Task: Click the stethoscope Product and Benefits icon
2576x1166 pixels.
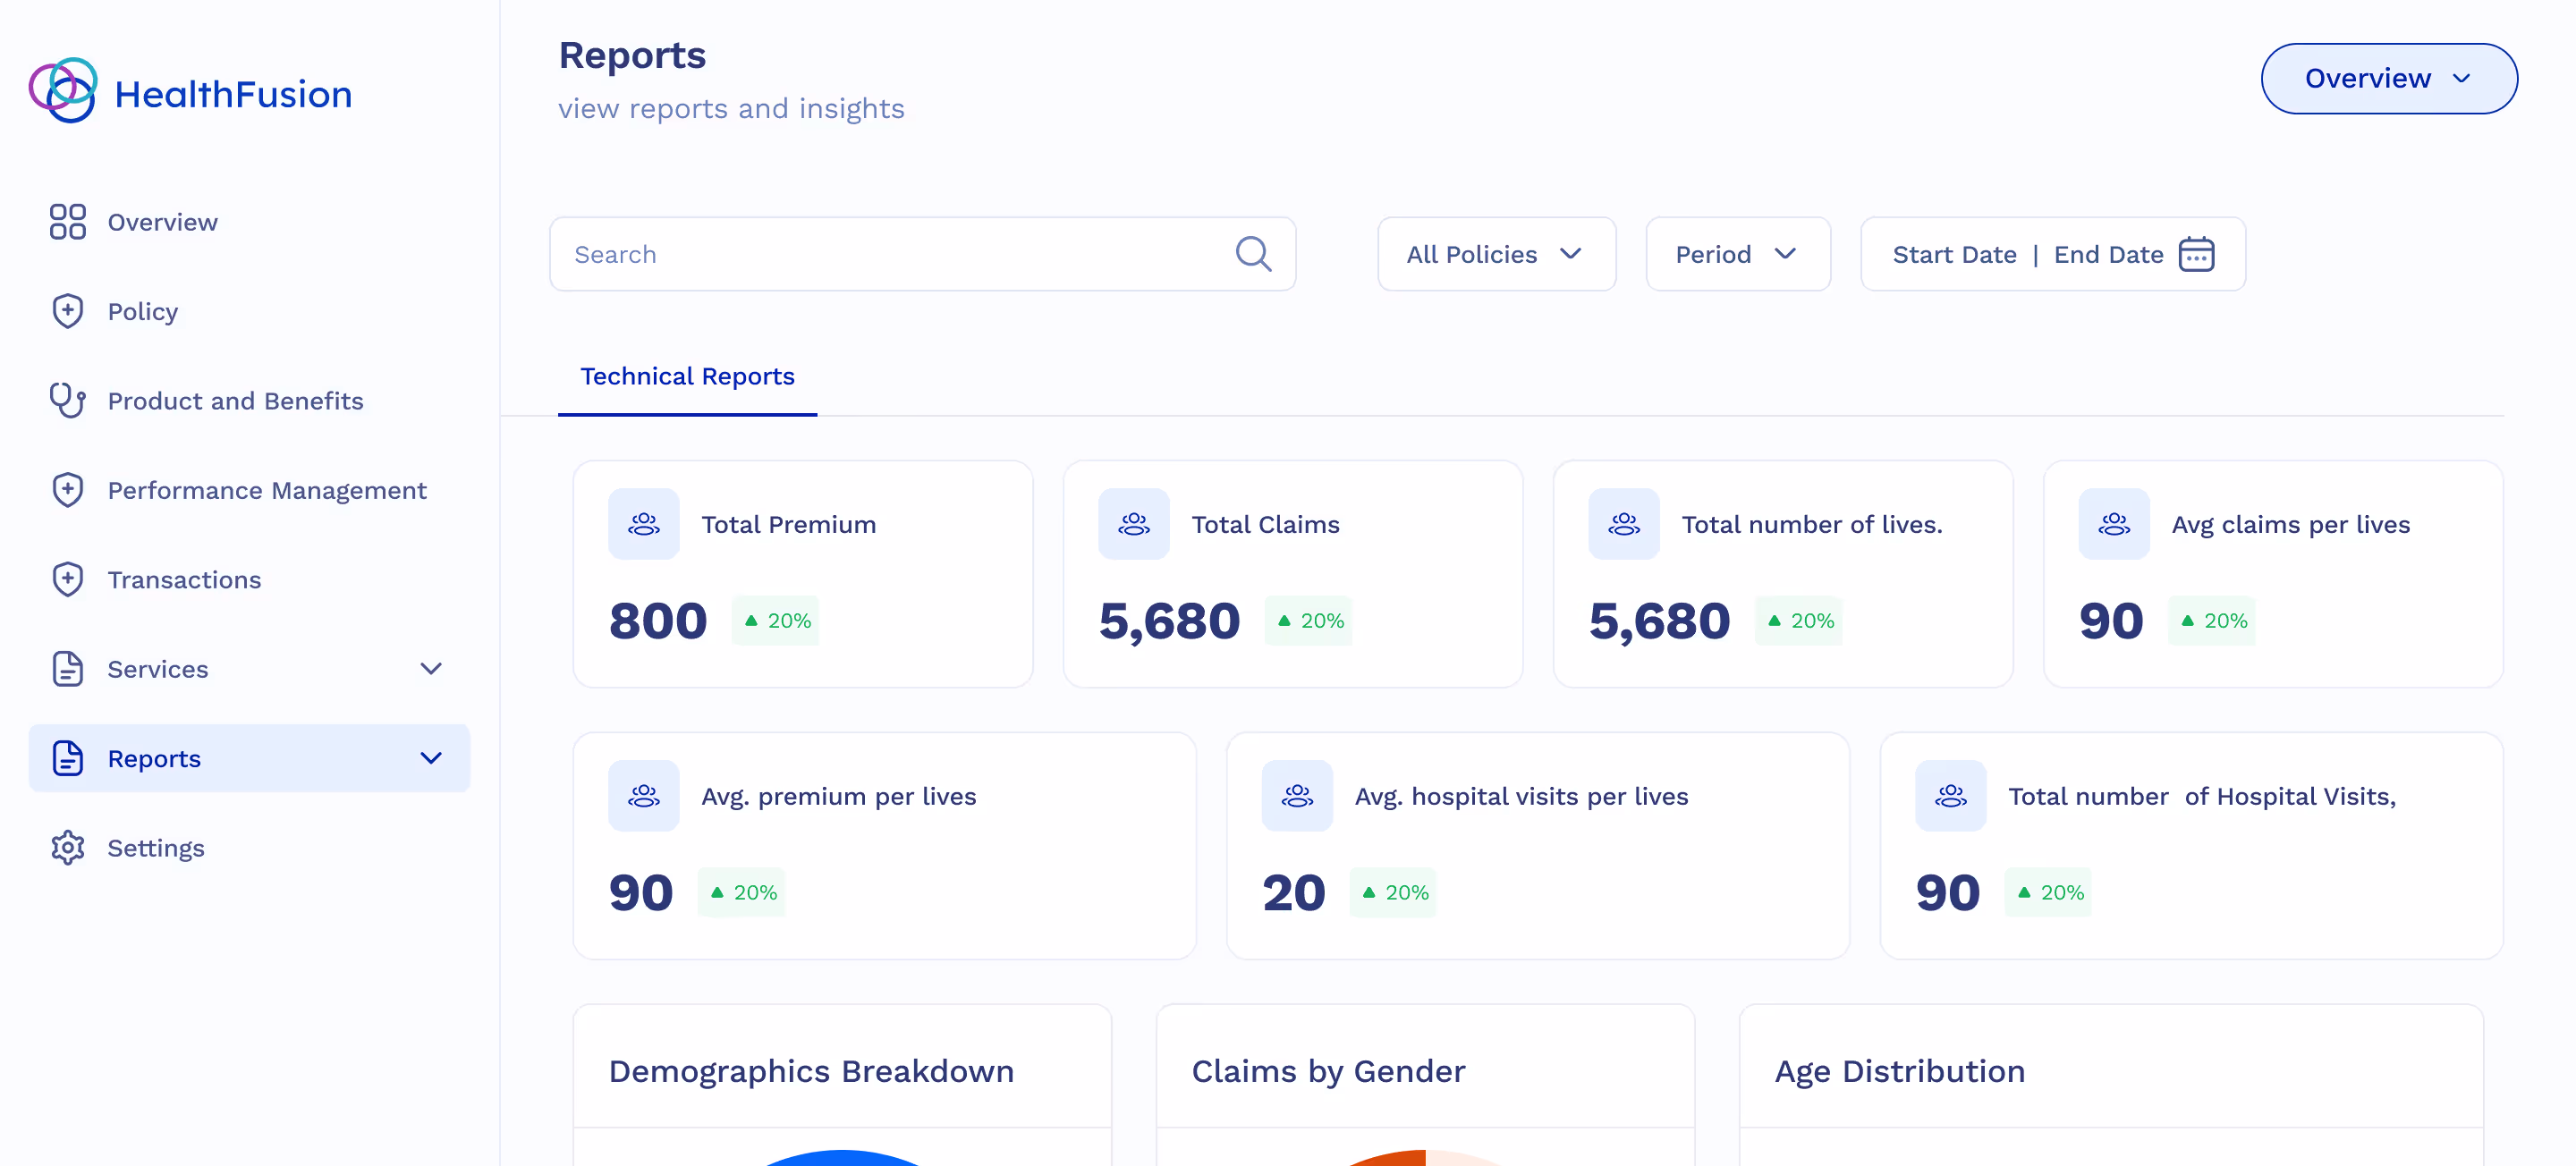Action: tap(67, 400)
